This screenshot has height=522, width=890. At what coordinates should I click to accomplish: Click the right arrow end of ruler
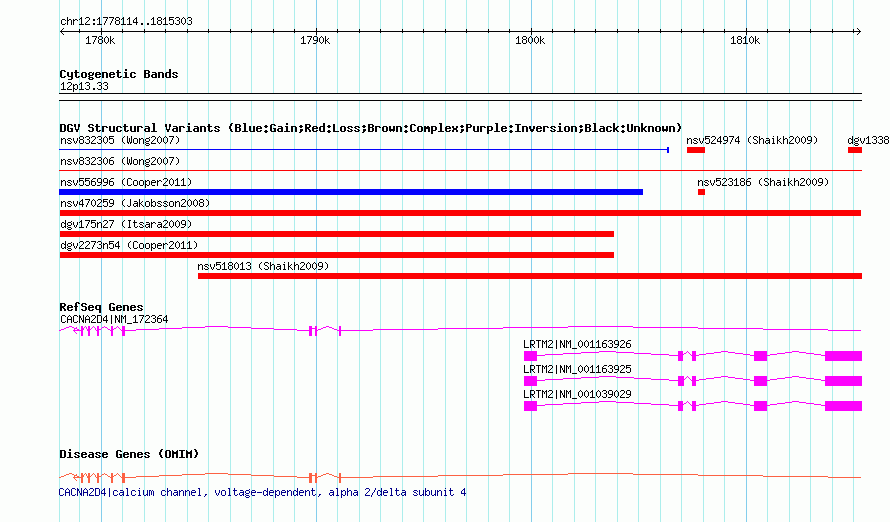(x=858, y=32)
